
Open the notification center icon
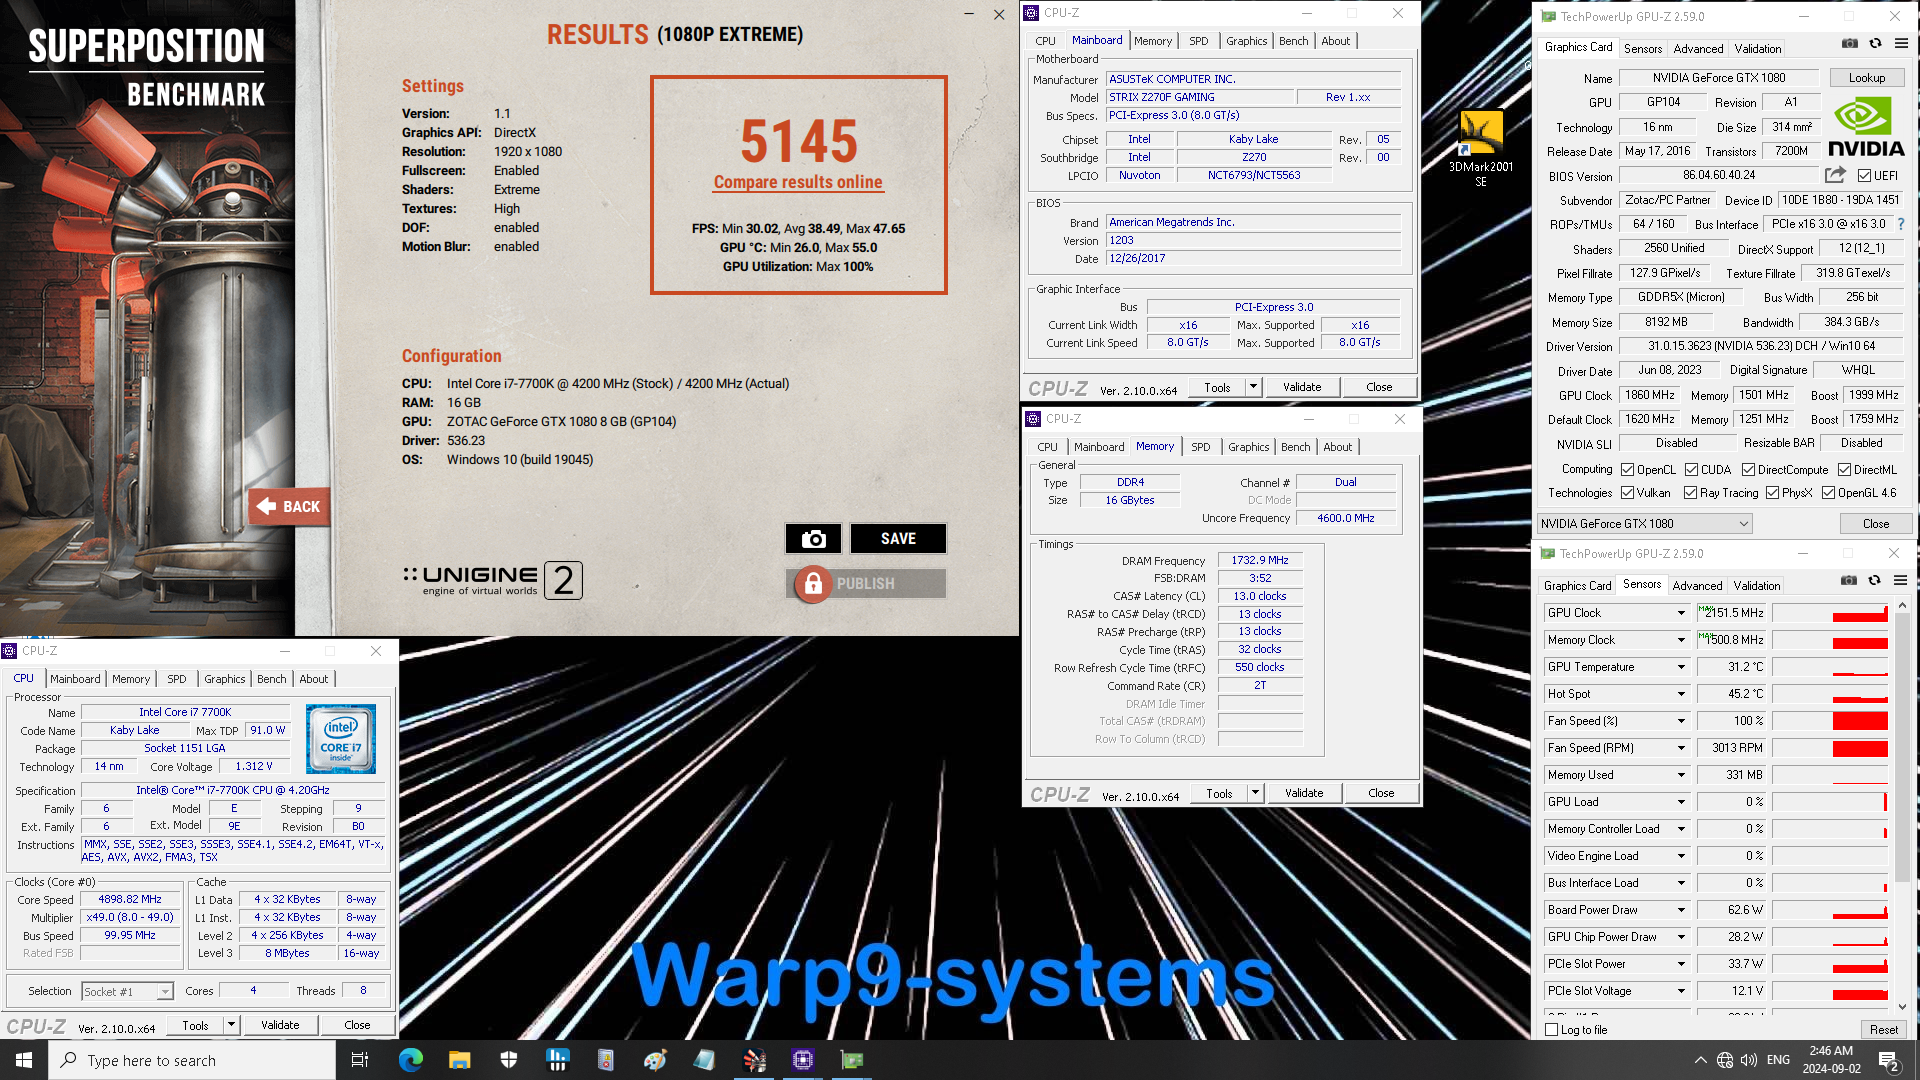coord(1888,1060)
